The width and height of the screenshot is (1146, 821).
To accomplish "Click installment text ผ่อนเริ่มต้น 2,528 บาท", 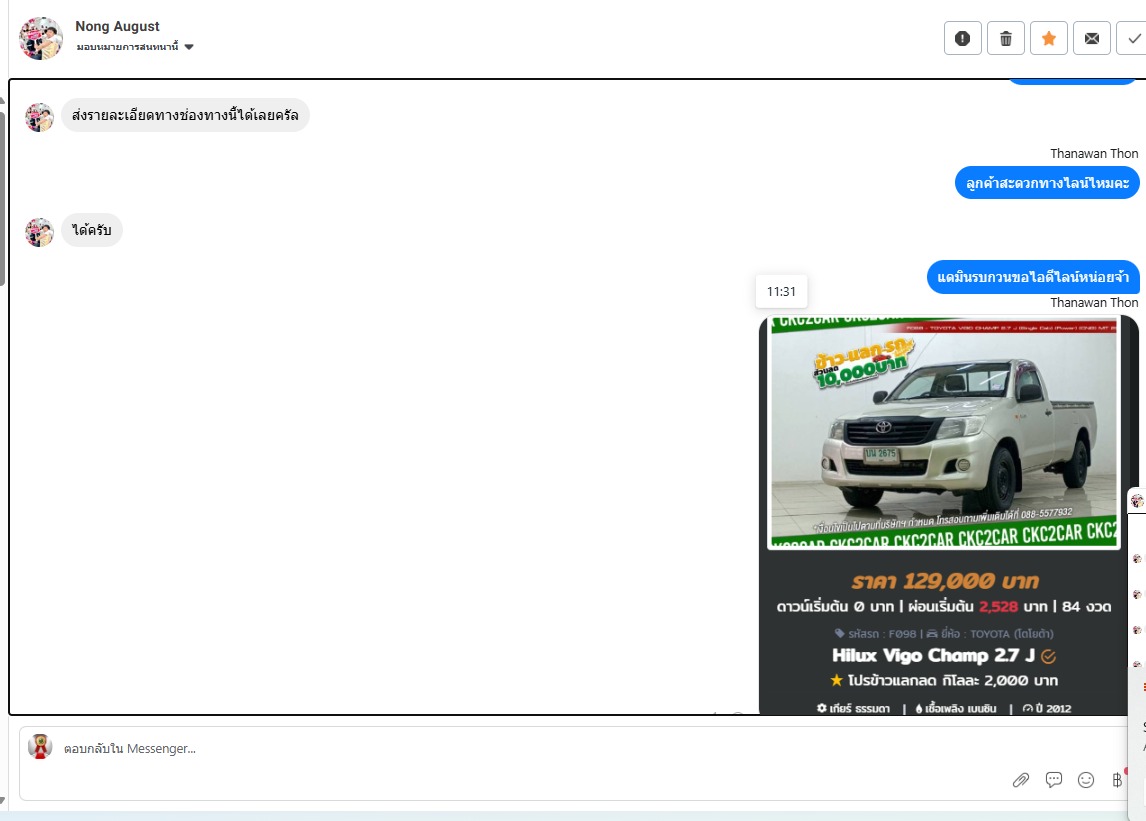I will pos(977,607).
